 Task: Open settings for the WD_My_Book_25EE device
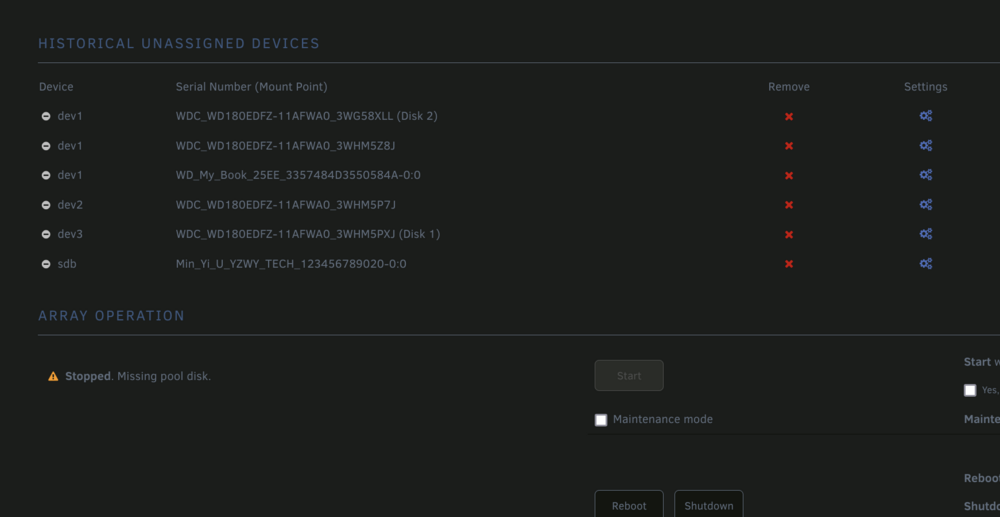pyautogui.click(x=925, y=175)
